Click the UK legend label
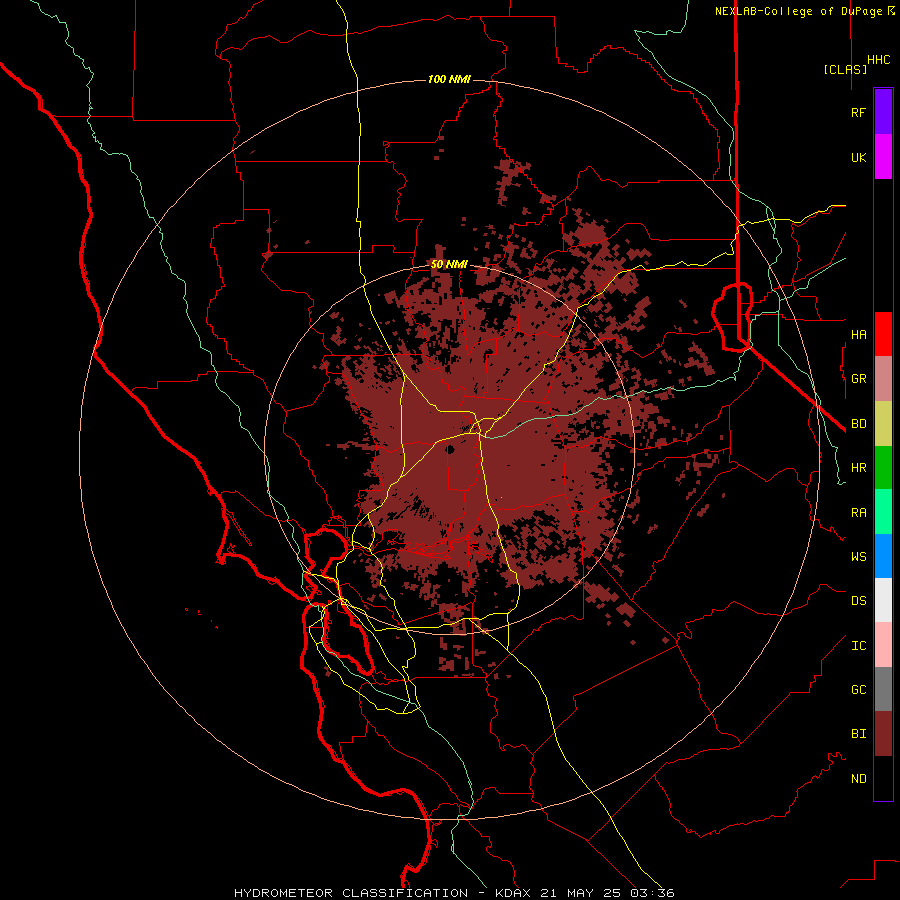Image resolution: width=900 pixels, height=900 pixels. coord(858,157)
